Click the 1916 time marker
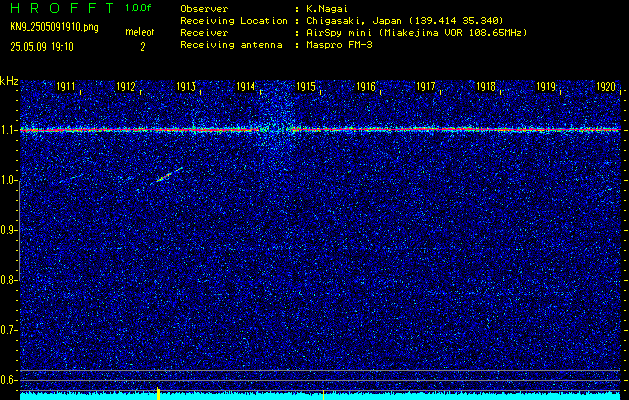The height and width of the screenshot is (400, 629). [x=366, y=87]
